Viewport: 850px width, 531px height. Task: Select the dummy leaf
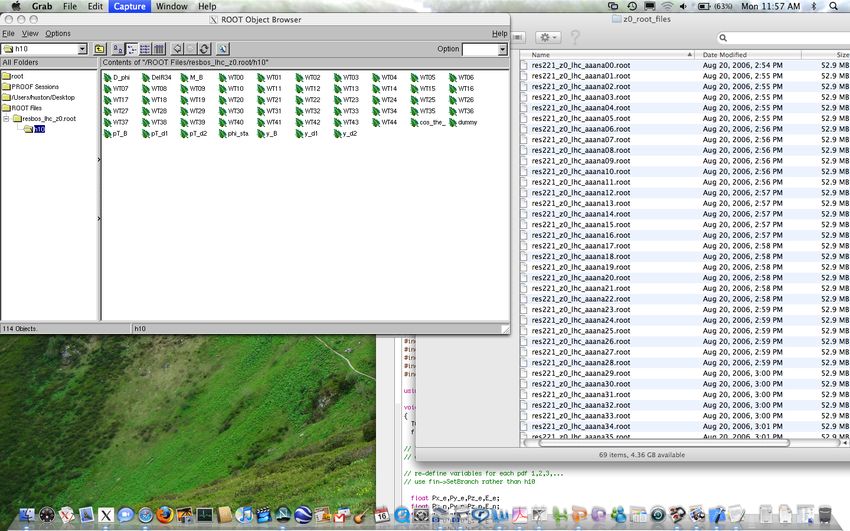(x=463, y=122)
